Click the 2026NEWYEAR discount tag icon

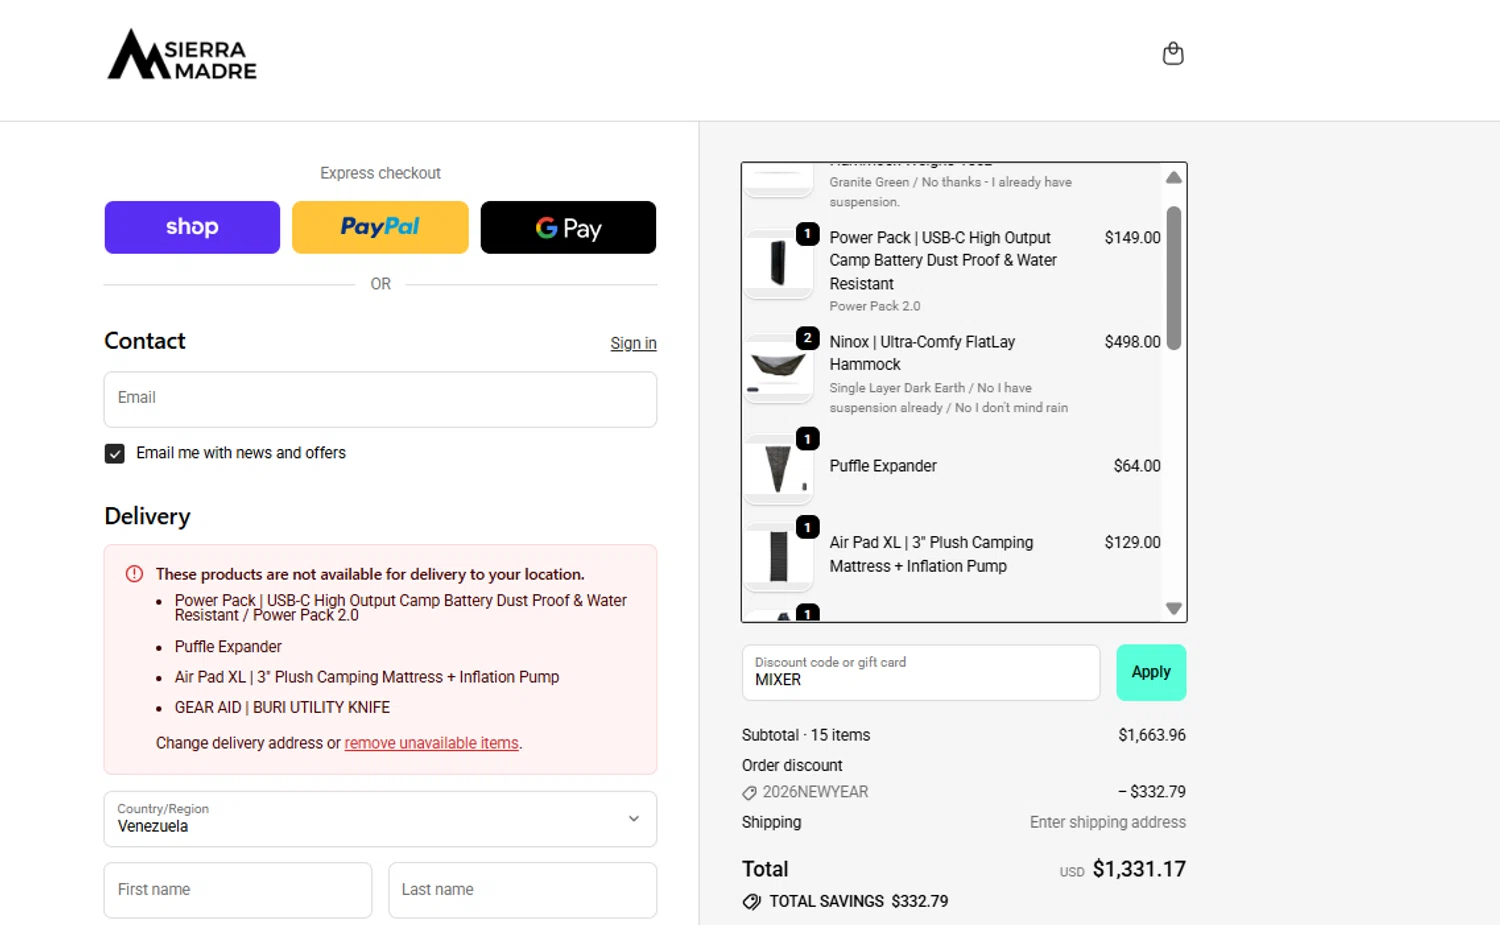pyautogui.click(x=749, y=793)
